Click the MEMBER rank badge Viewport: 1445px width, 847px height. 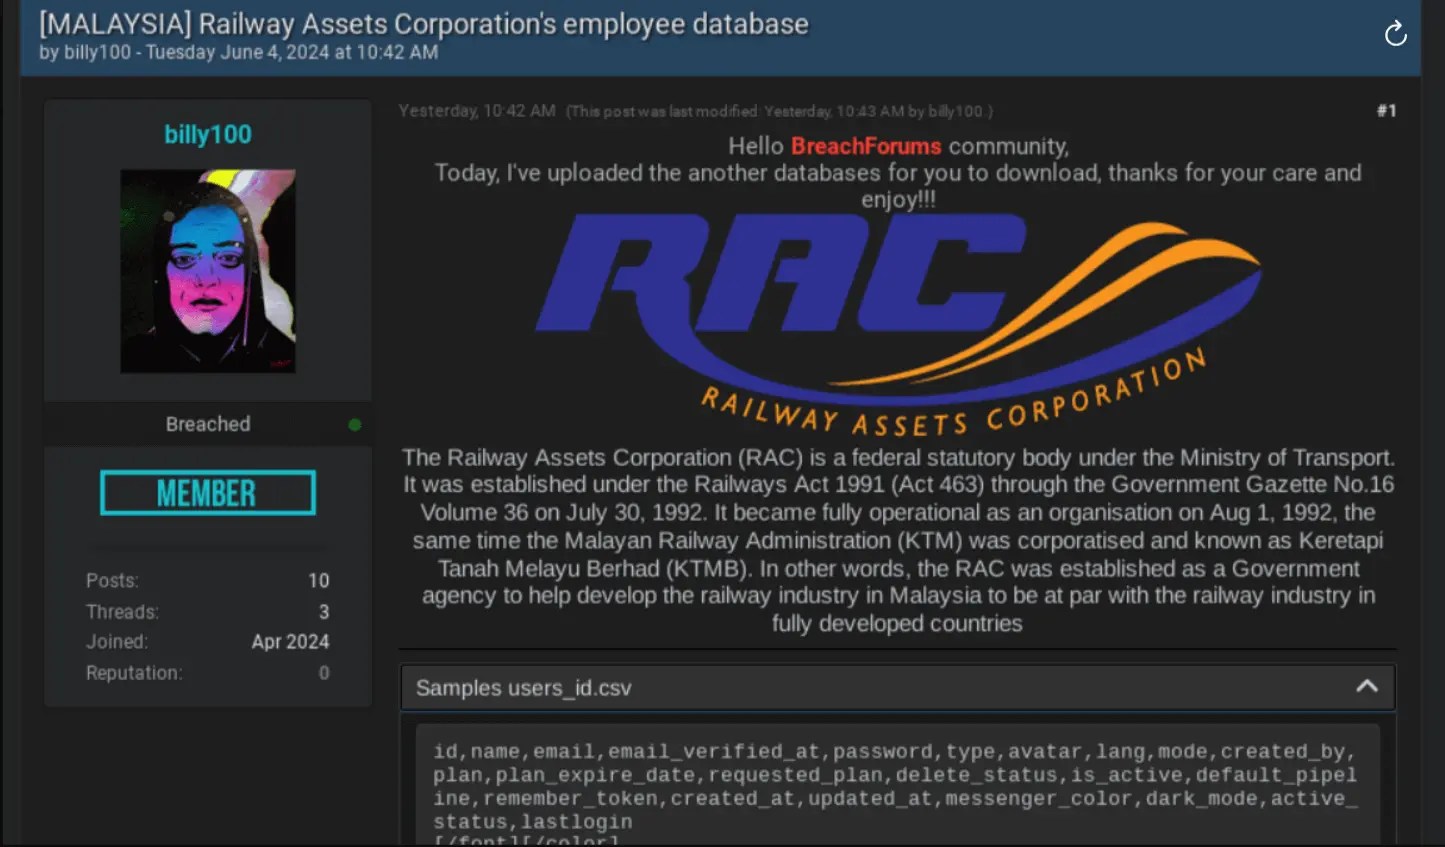(207, 492)
